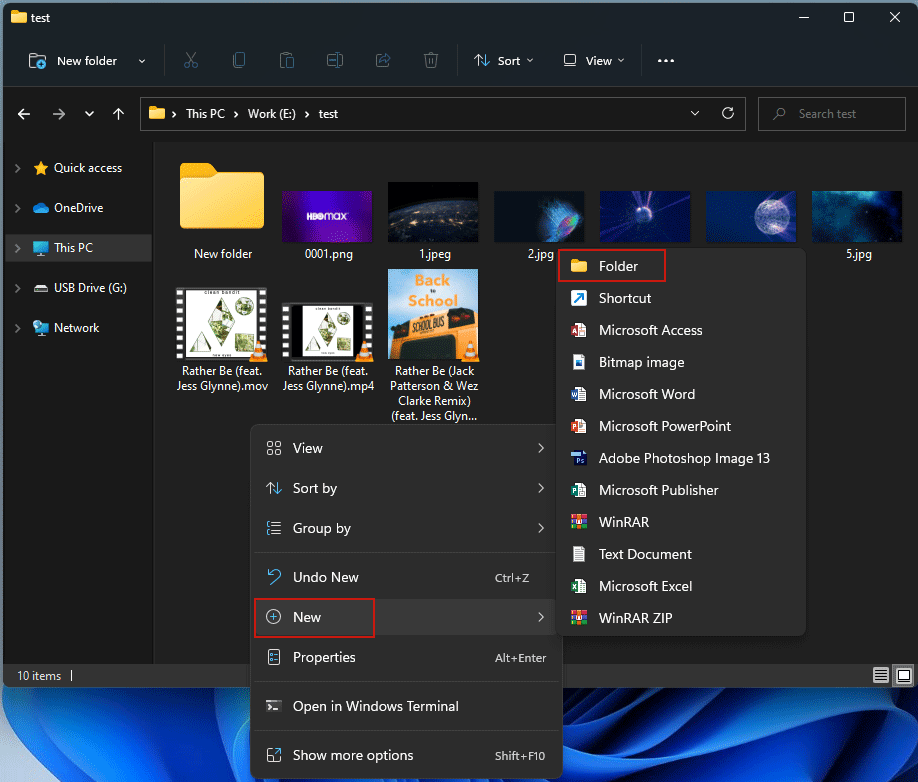The height and width of the screenshot is (782, 918).
Task: Select Rather Be (feat. Jess Glynne).mov
Action: [222, 339]
